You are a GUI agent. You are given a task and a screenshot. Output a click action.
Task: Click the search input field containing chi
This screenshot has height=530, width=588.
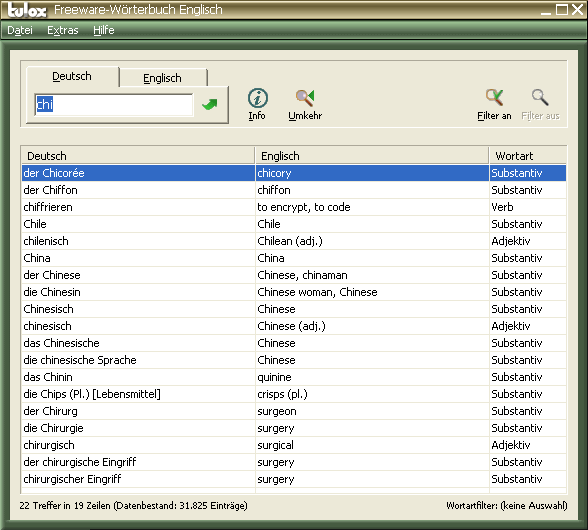click(114, 105)
